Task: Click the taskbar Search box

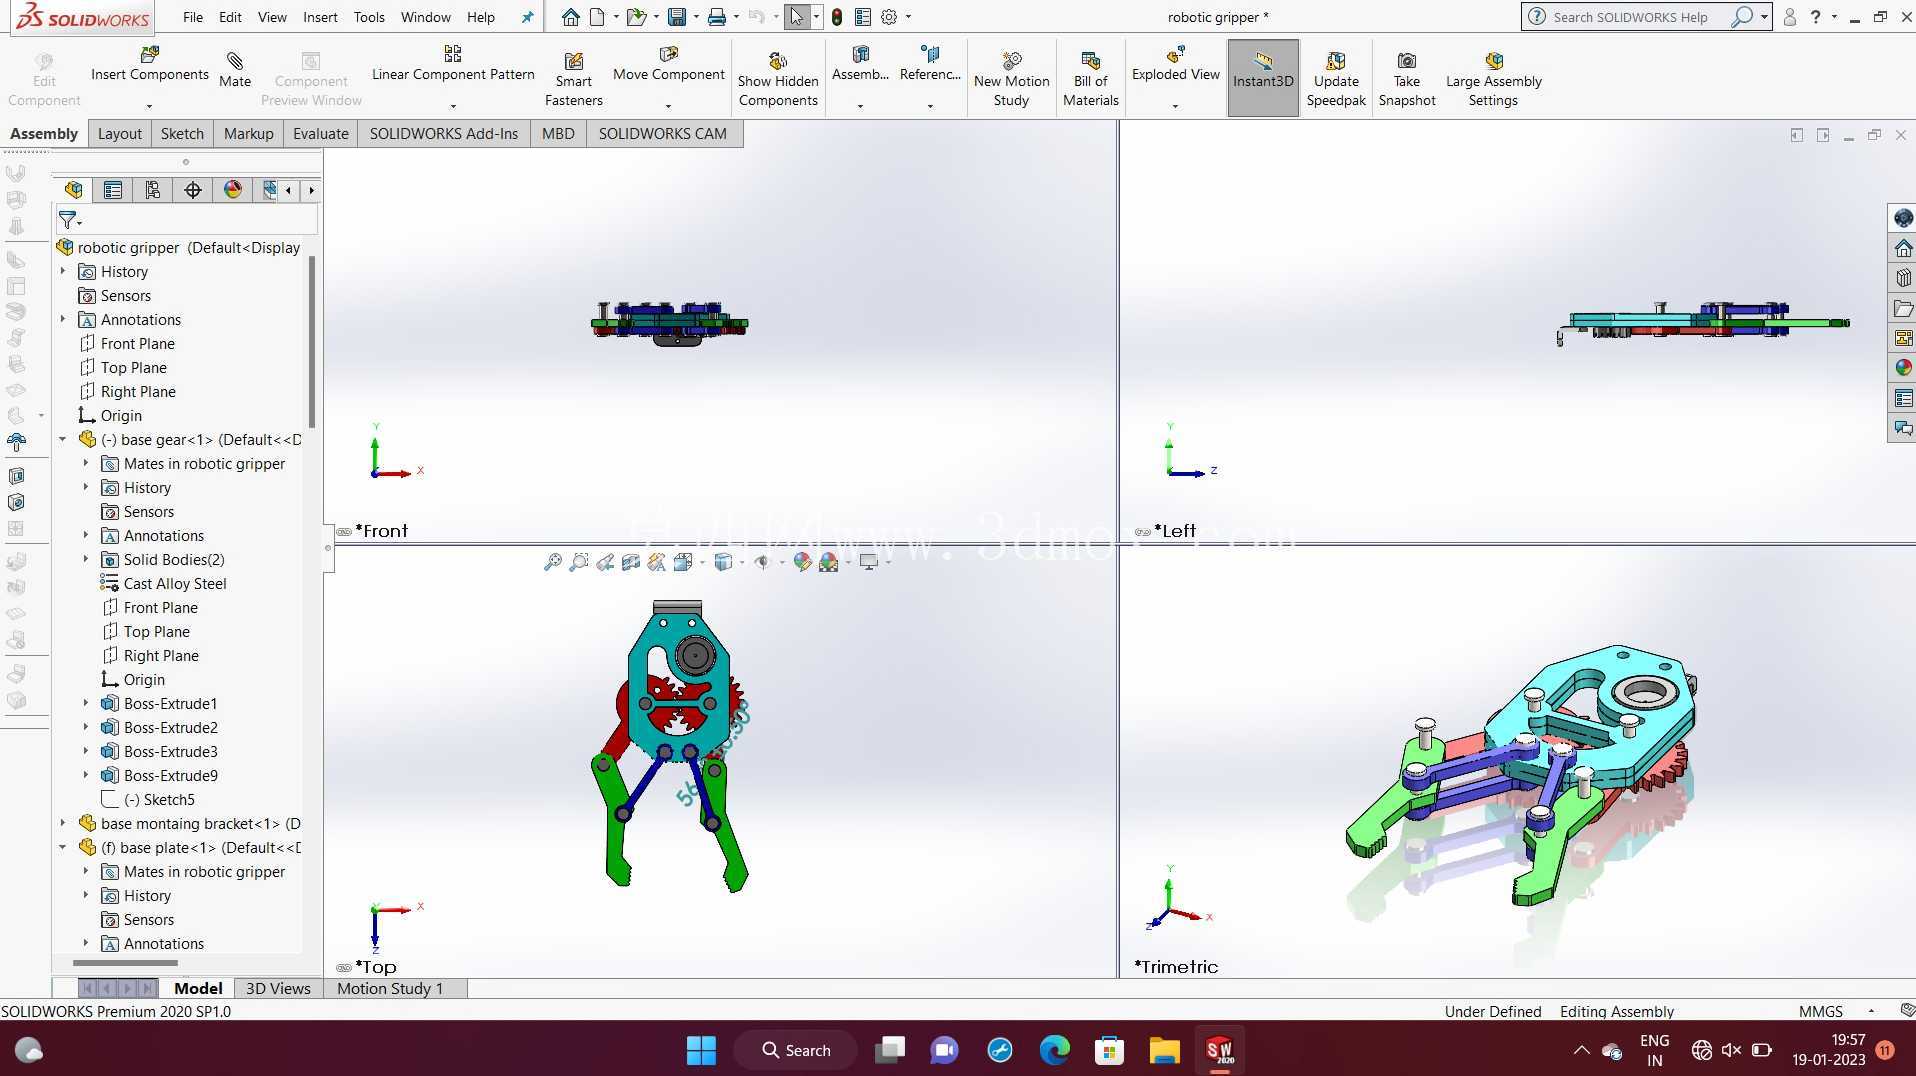Action: [x=796, y=1050]
